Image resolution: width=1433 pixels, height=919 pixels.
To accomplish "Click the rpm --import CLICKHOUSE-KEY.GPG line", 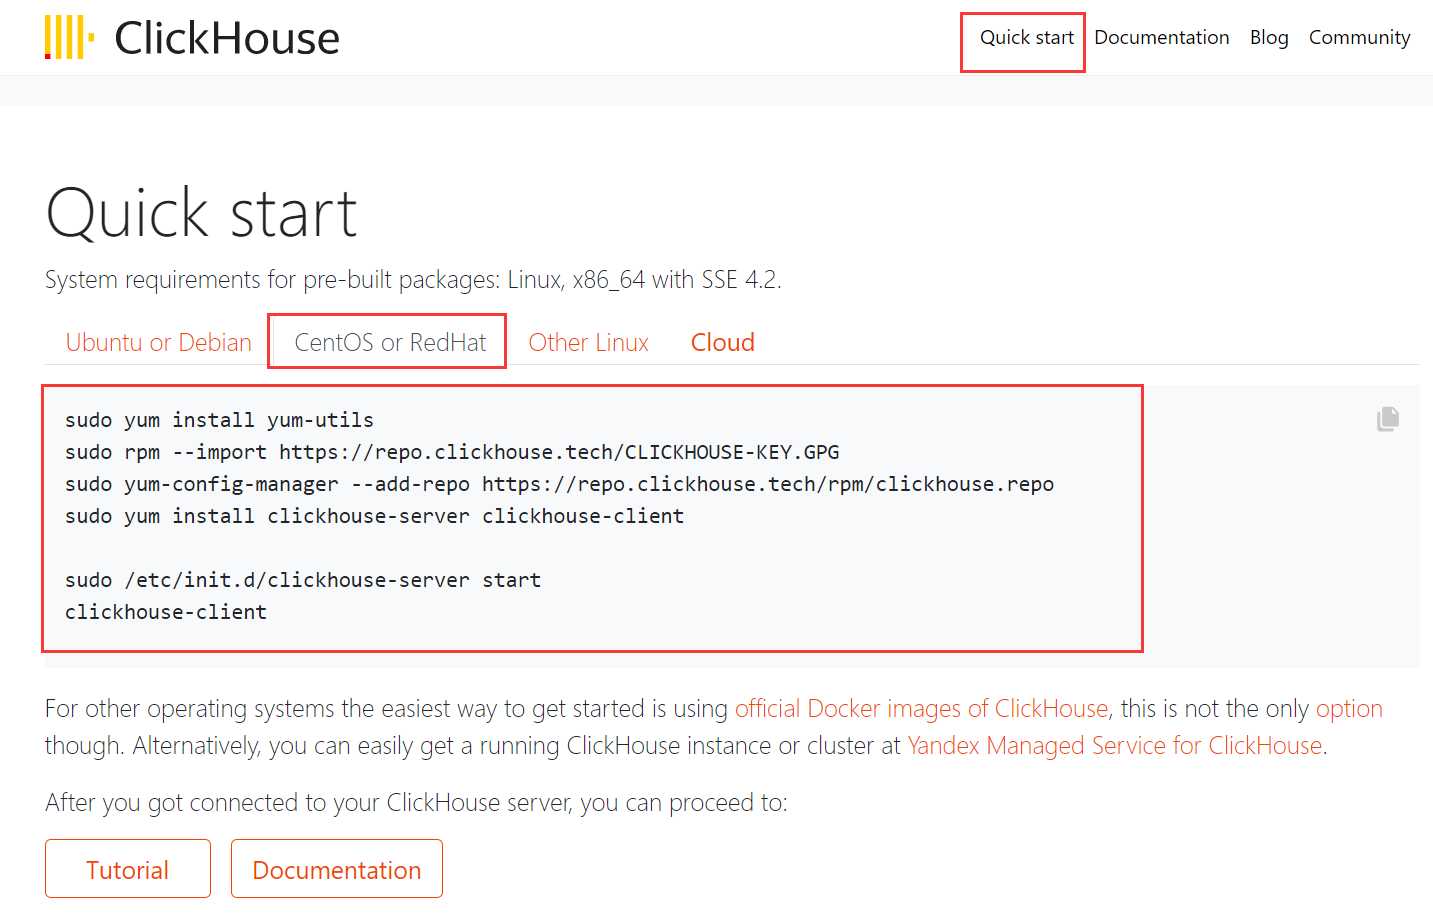I will pos(452,452).
